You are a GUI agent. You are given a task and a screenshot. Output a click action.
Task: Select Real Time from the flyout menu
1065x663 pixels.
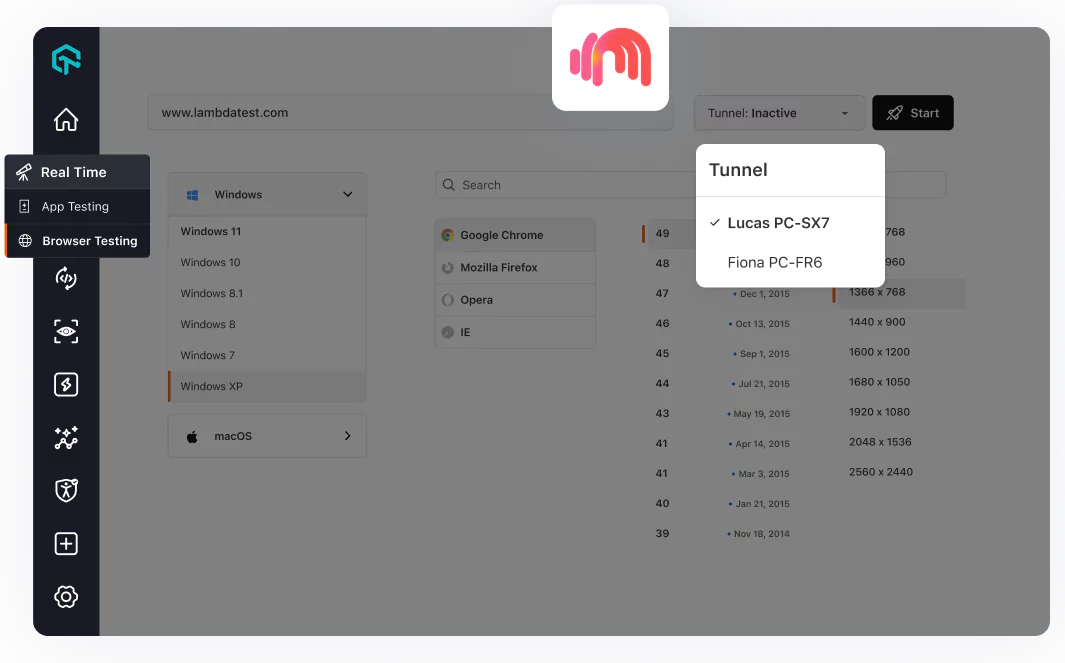pyautogui.click(x=77, y=172)
